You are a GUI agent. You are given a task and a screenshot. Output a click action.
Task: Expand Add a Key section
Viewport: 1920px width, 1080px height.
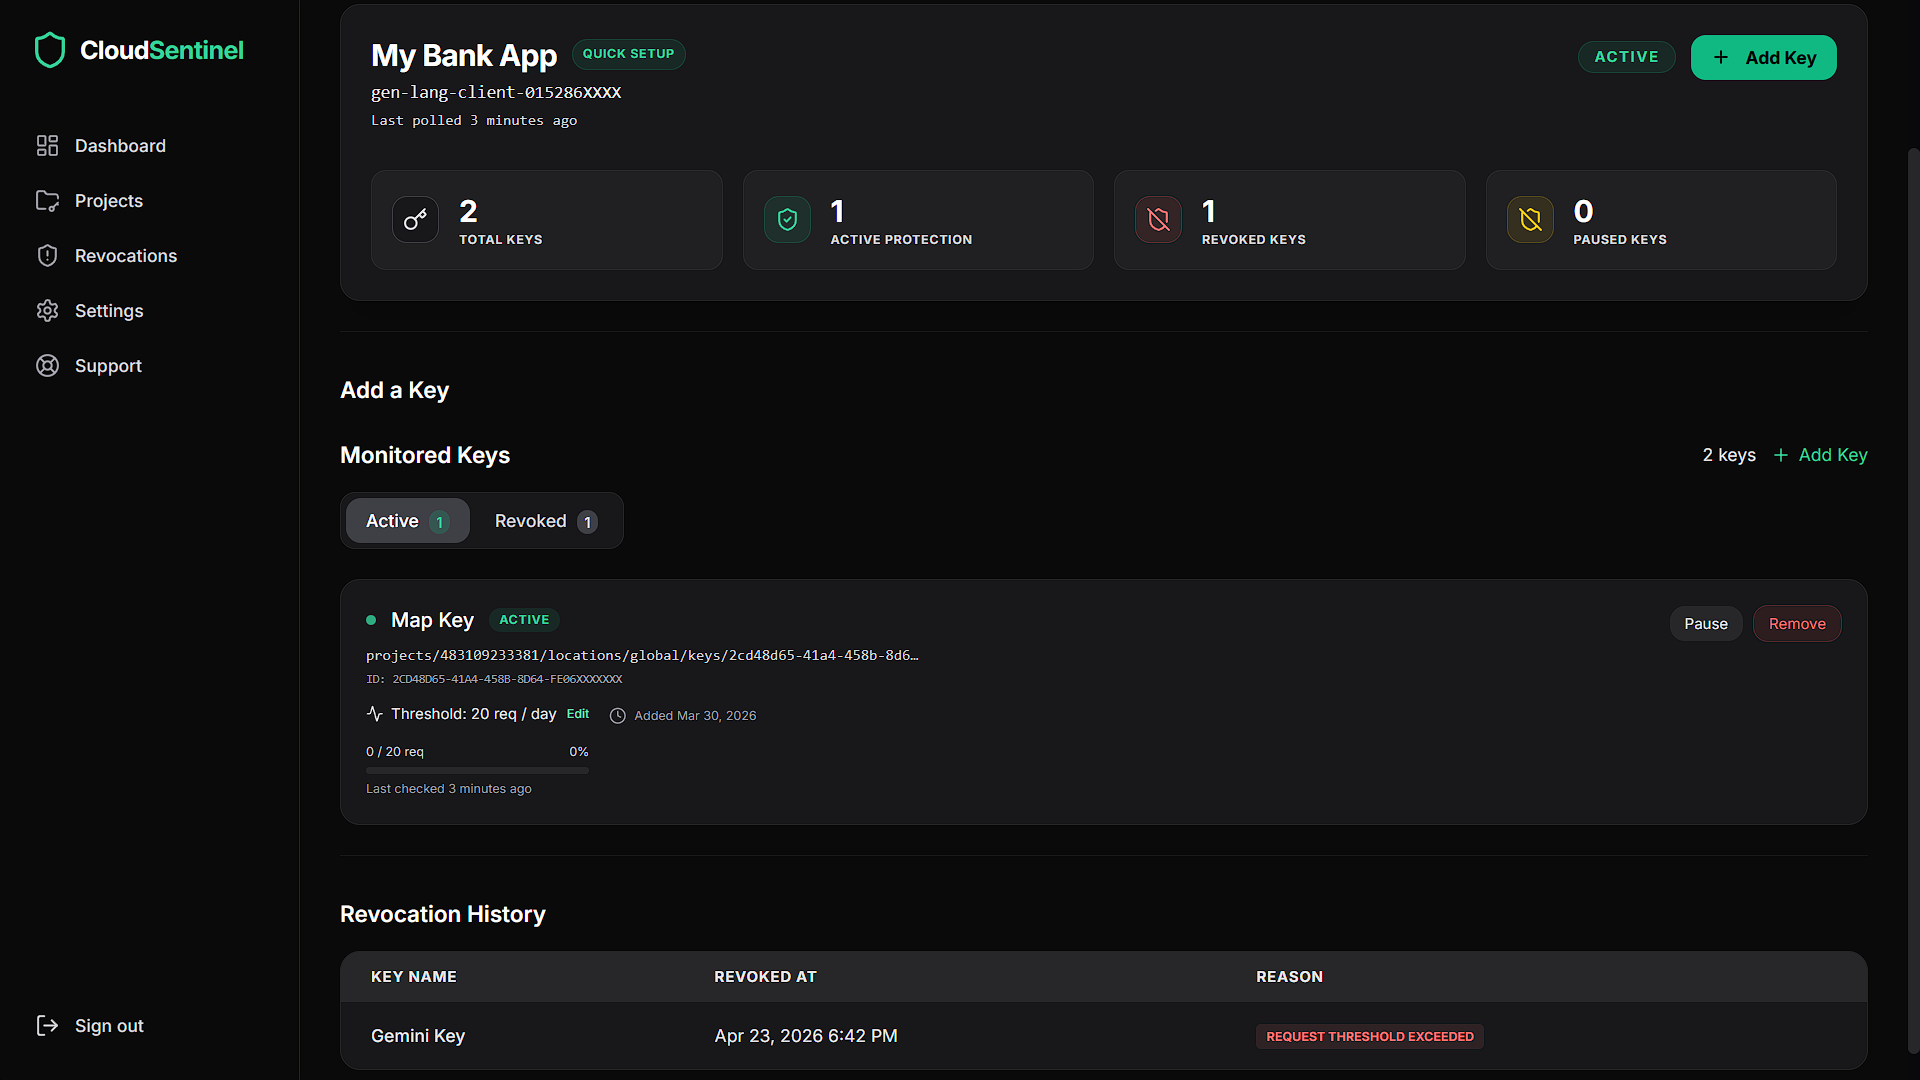coord(394,390)
